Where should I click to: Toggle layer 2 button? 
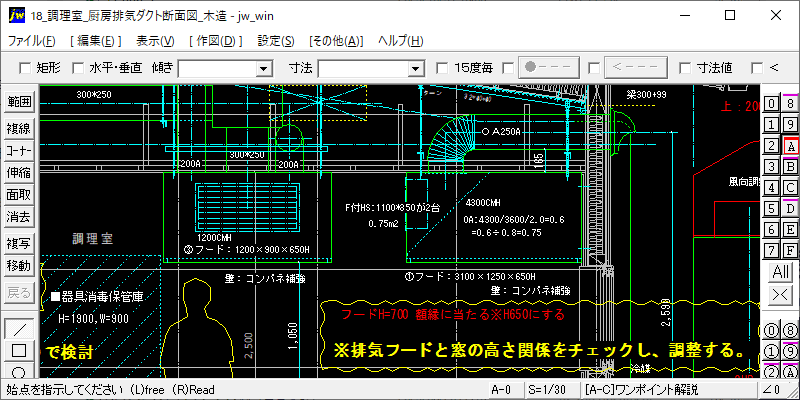point(772,146)
